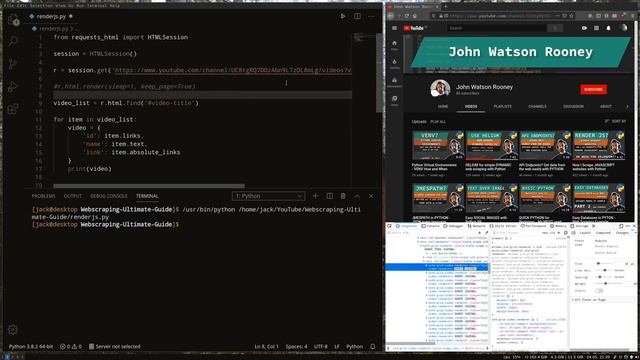Split the terminal panel
Viewport: 640px width, 360px height.
pyautogui.click(x=329, y=196)
